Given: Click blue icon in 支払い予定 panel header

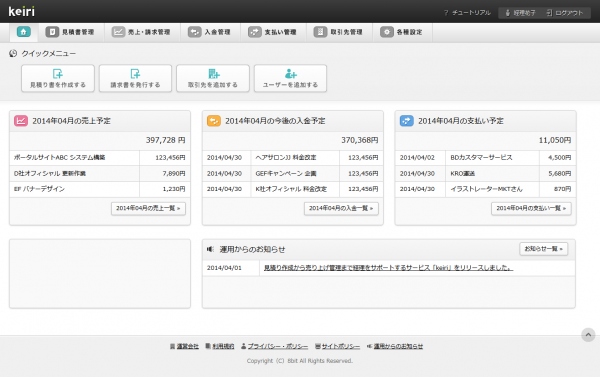Looking at the screenshot, I should (406, 121).
